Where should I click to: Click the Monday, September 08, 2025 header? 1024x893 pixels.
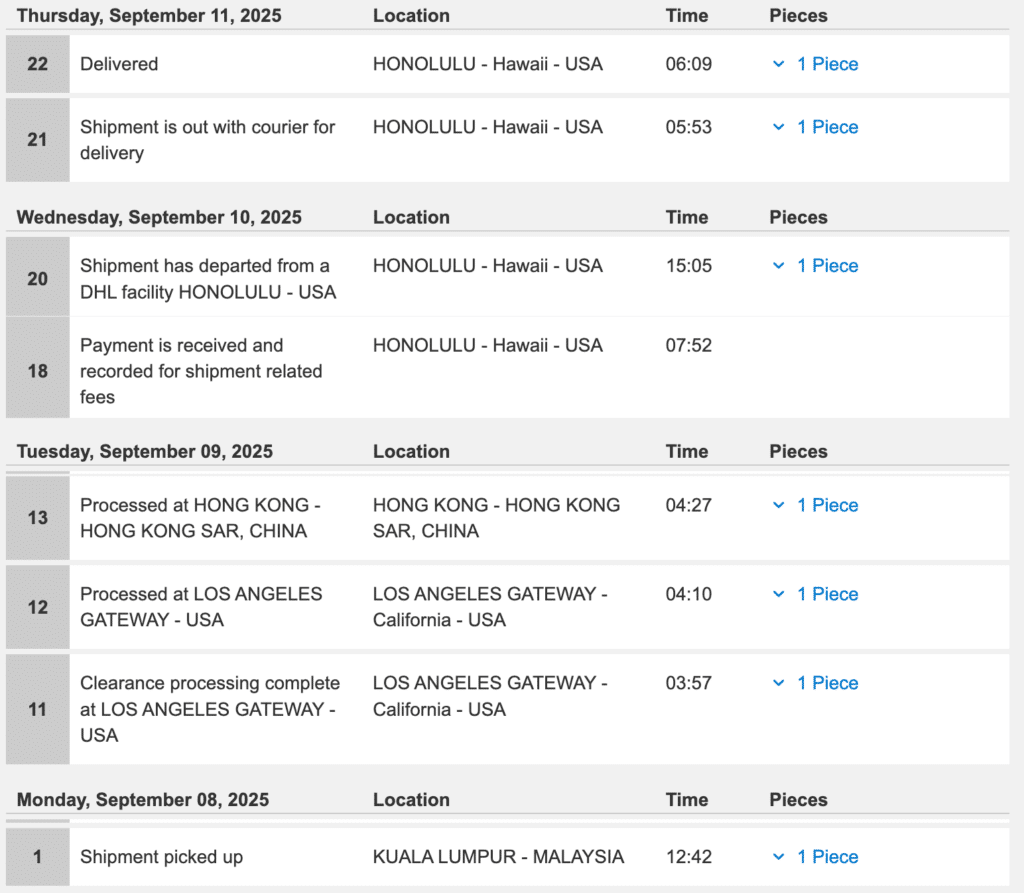[143, 800]
